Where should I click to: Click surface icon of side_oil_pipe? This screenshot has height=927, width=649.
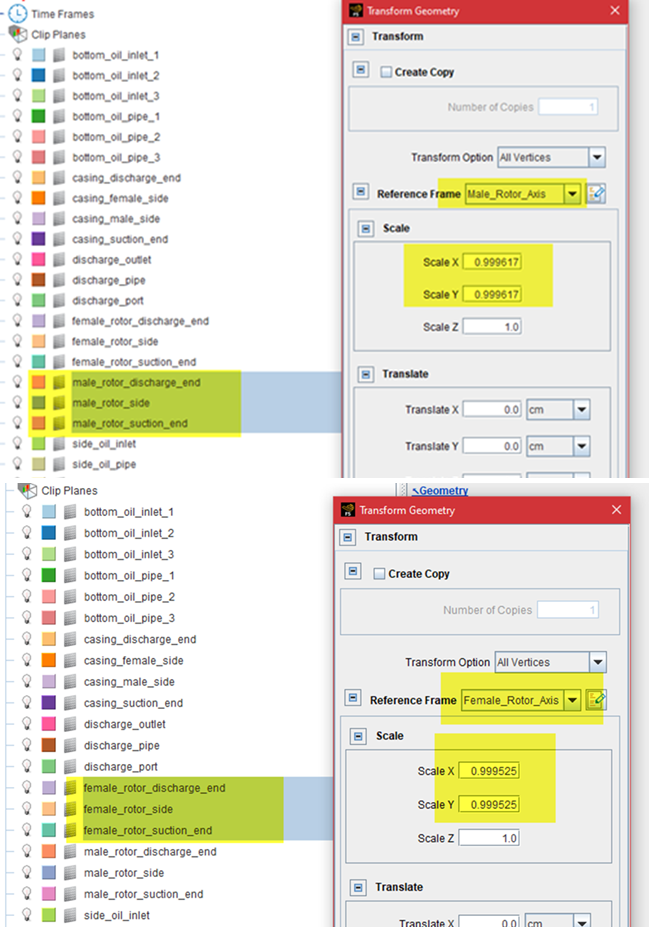pyautogui.click(x=59, y=464)
